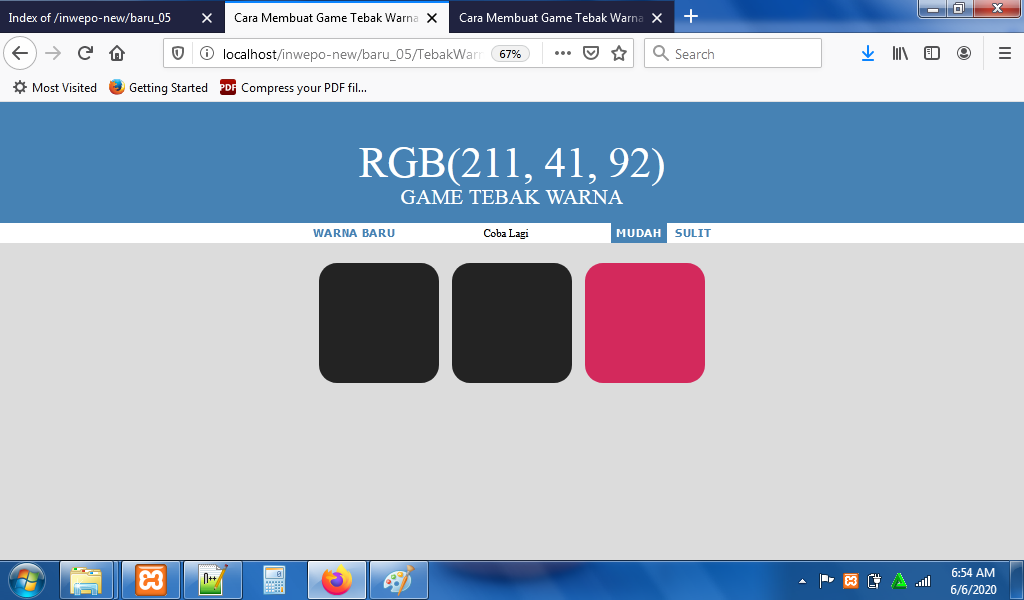
Task: Open Notepad++ from the taskbar
Action: pos(213,580)
